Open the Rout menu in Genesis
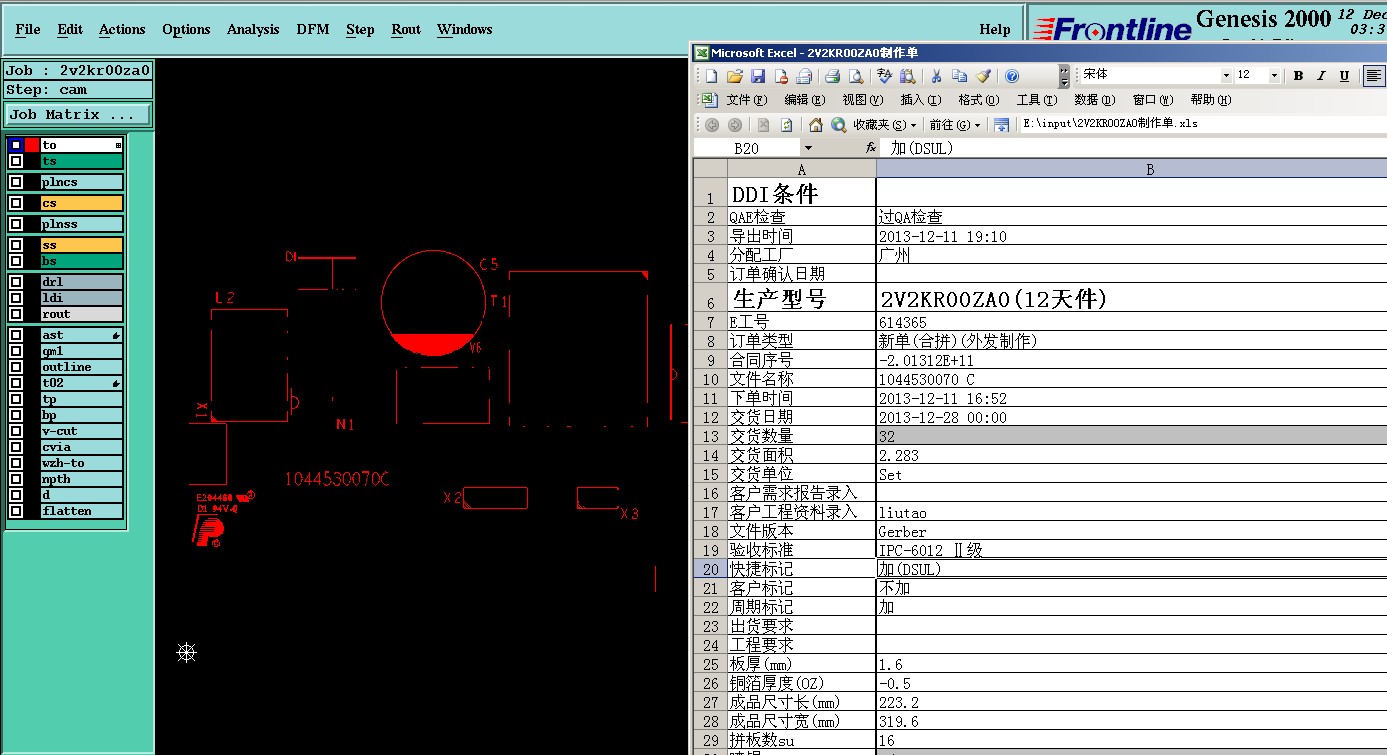 click(x=406, y=29)
